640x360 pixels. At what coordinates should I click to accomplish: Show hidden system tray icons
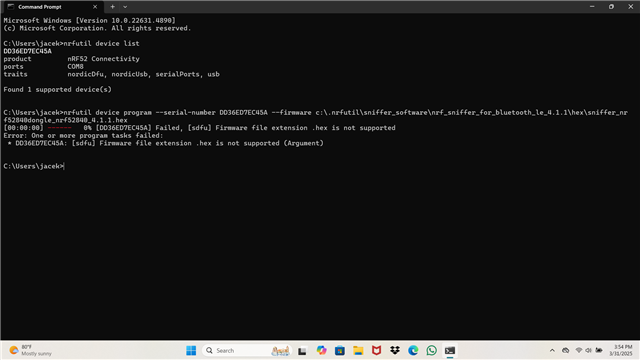(552, 350)
